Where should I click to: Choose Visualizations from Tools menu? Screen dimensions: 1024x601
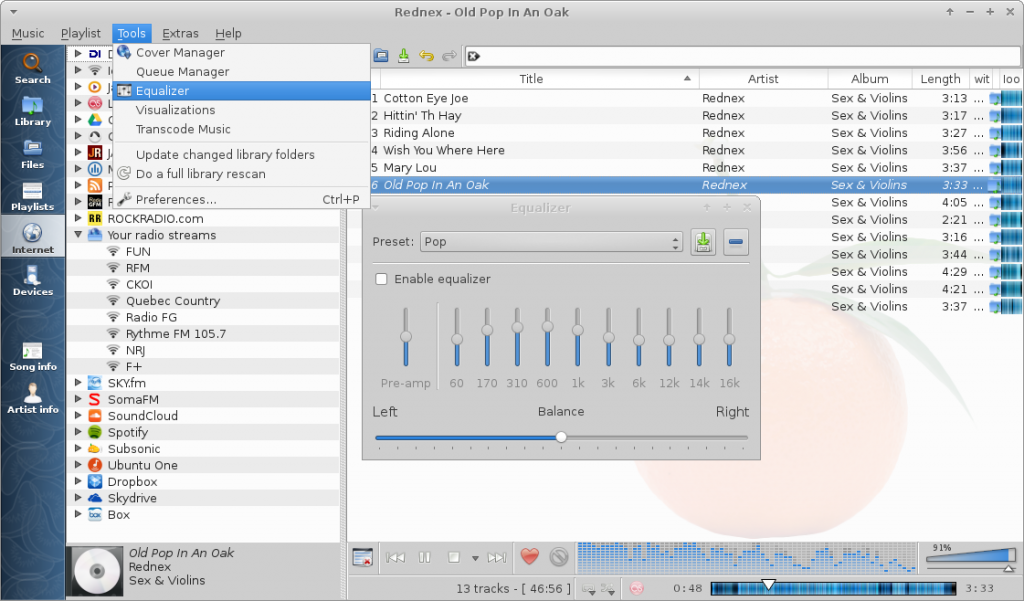point(242,110)
